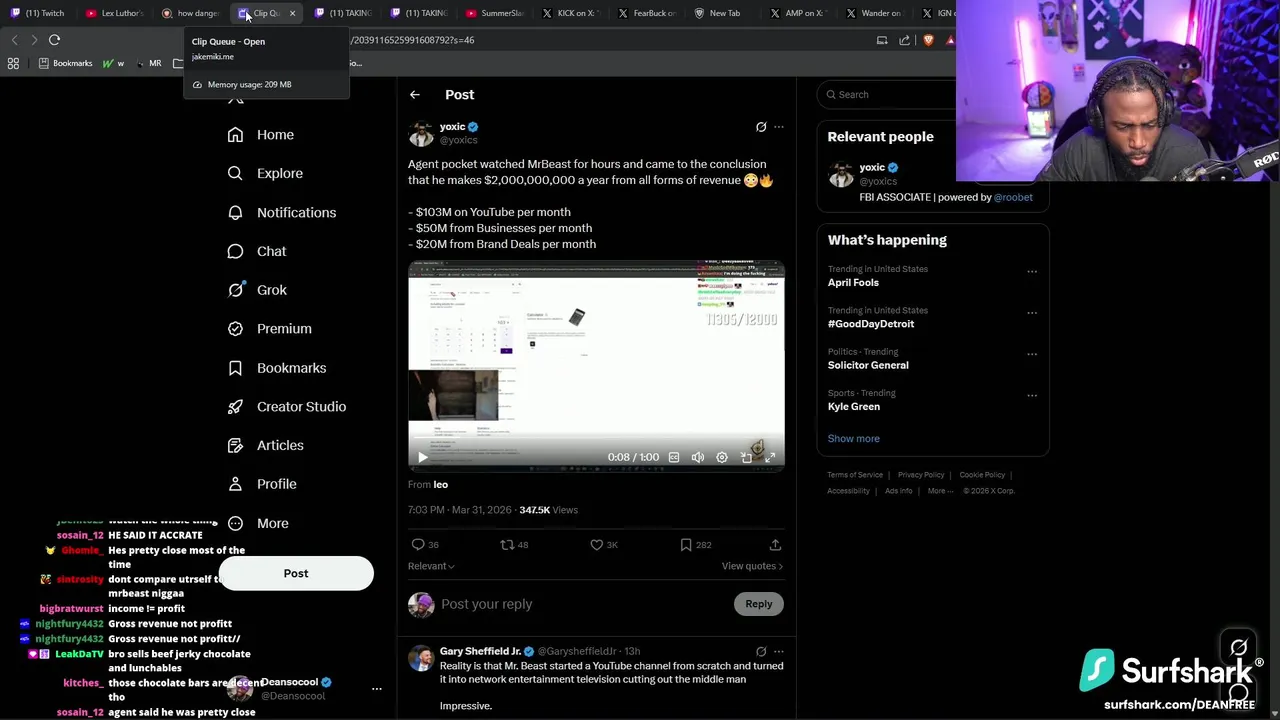Bookmark yoxic's post

[x=686, y=545]
